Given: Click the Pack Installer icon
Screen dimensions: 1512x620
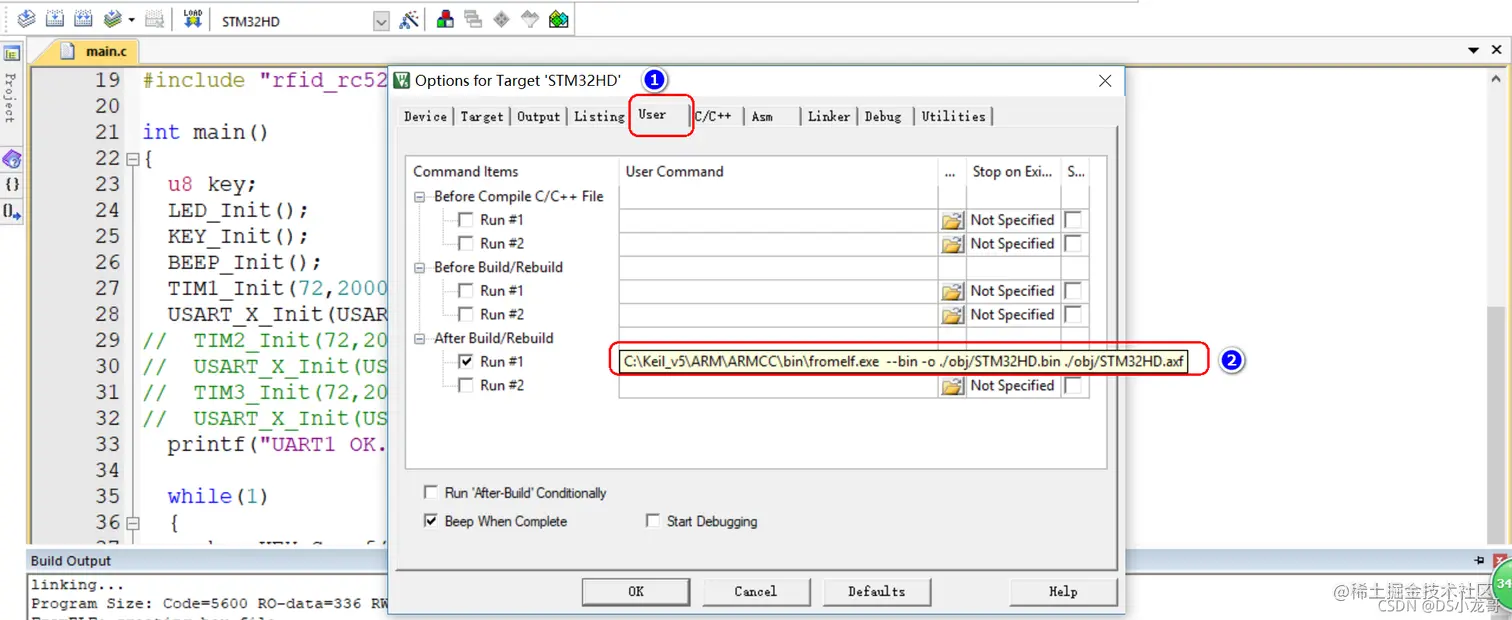Looking at the screenshot, I should point(559,20).
